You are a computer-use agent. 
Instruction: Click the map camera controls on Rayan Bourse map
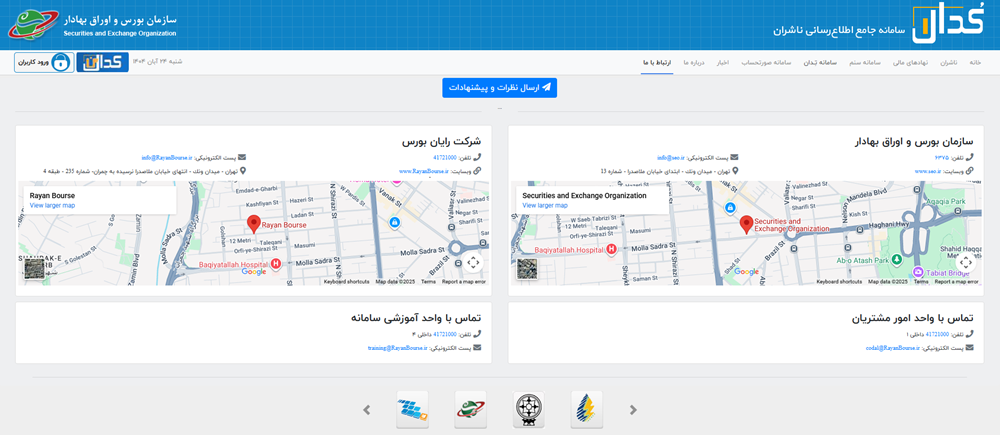coord(473,262)
